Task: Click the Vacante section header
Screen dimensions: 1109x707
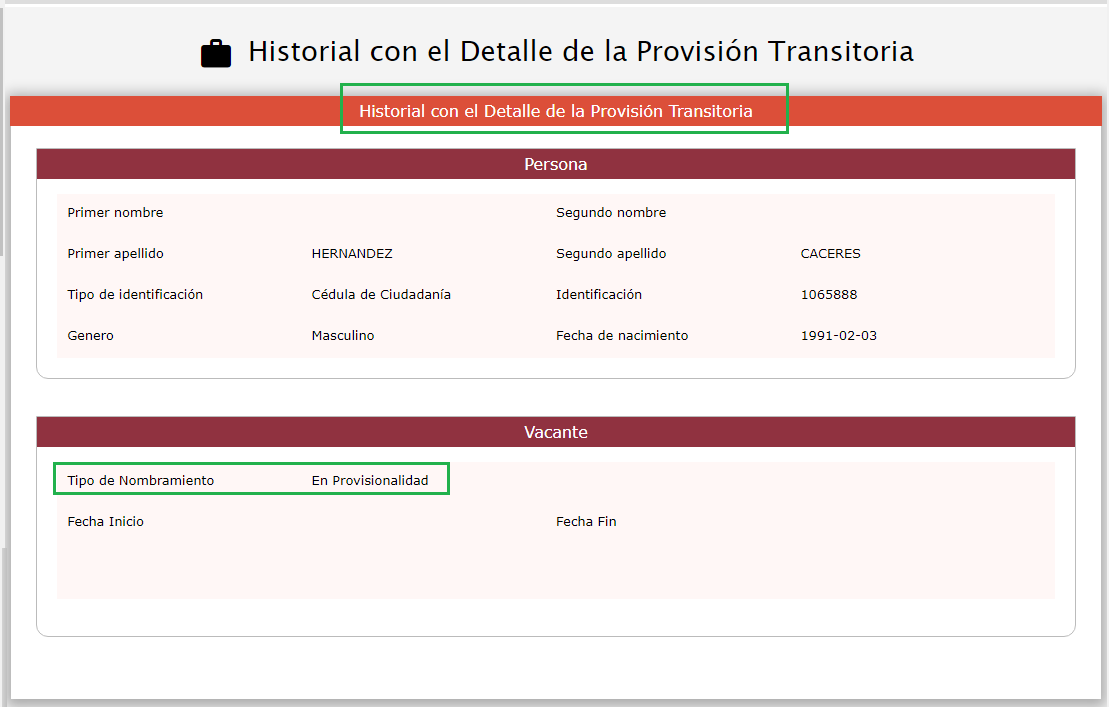Action: point(556,432)
